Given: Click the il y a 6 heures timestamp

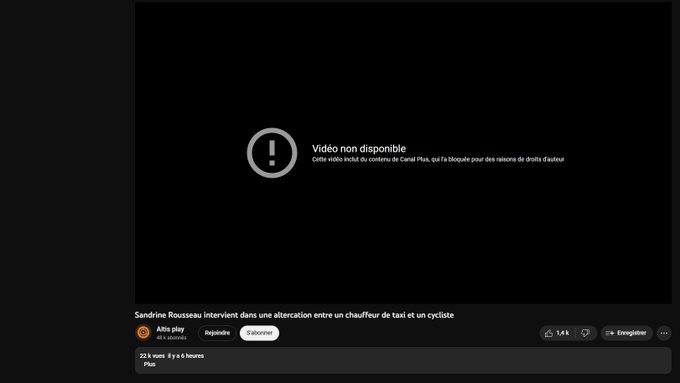Looking at the screenshot, I should 186,356.
